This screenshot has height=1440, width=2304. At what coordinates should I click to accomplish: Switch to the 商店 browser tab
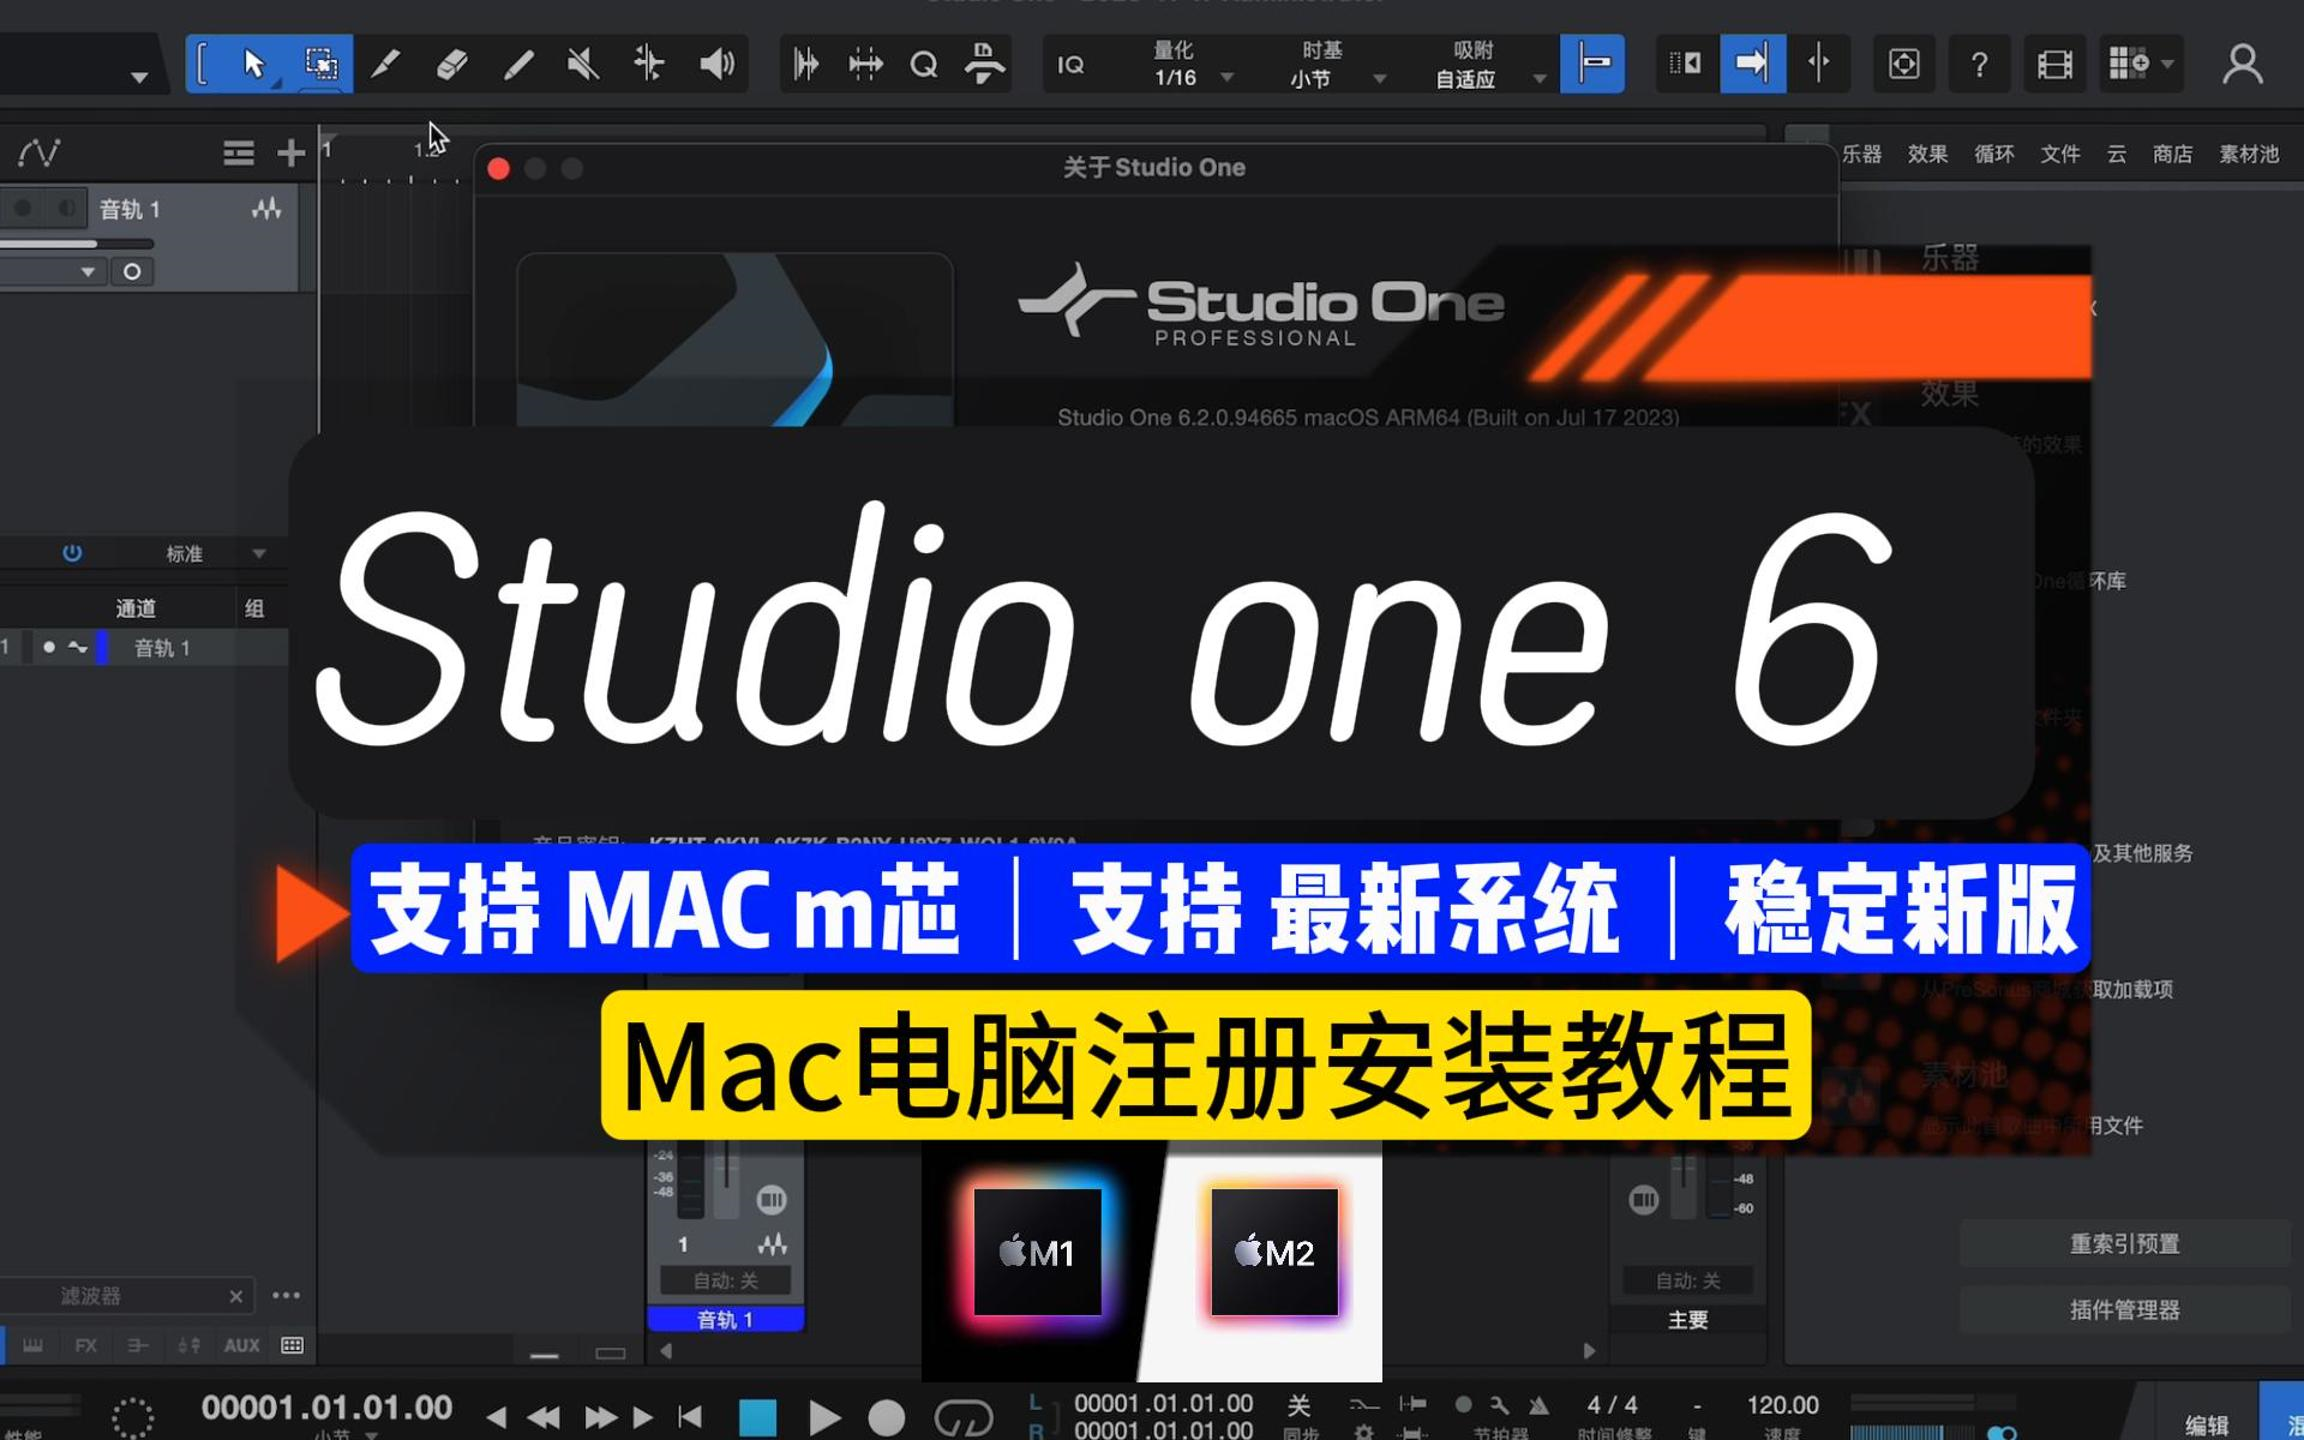click(2173, 153)
